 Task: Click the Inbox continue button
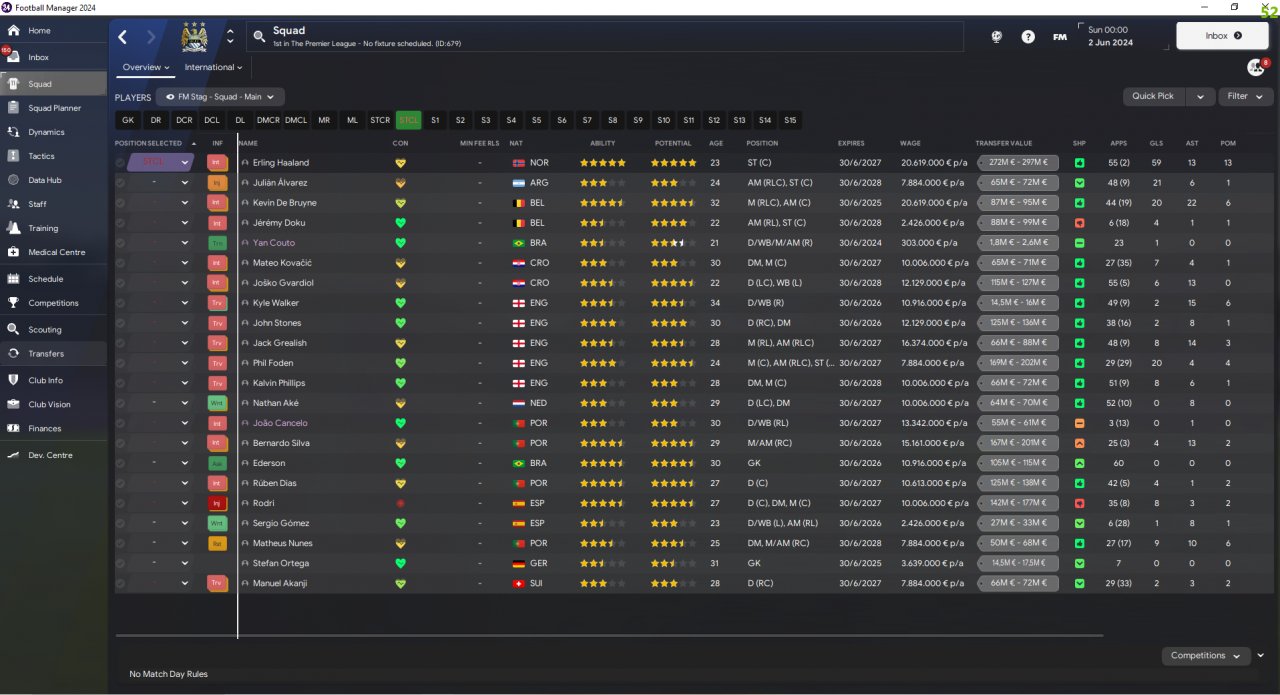coord(1223,36)
